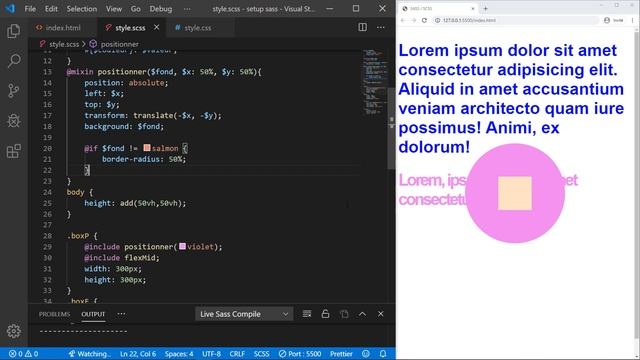The height and width of the screenshot is (360, 640).
Task: Open the Debug menu
Action: coord(161,9)
